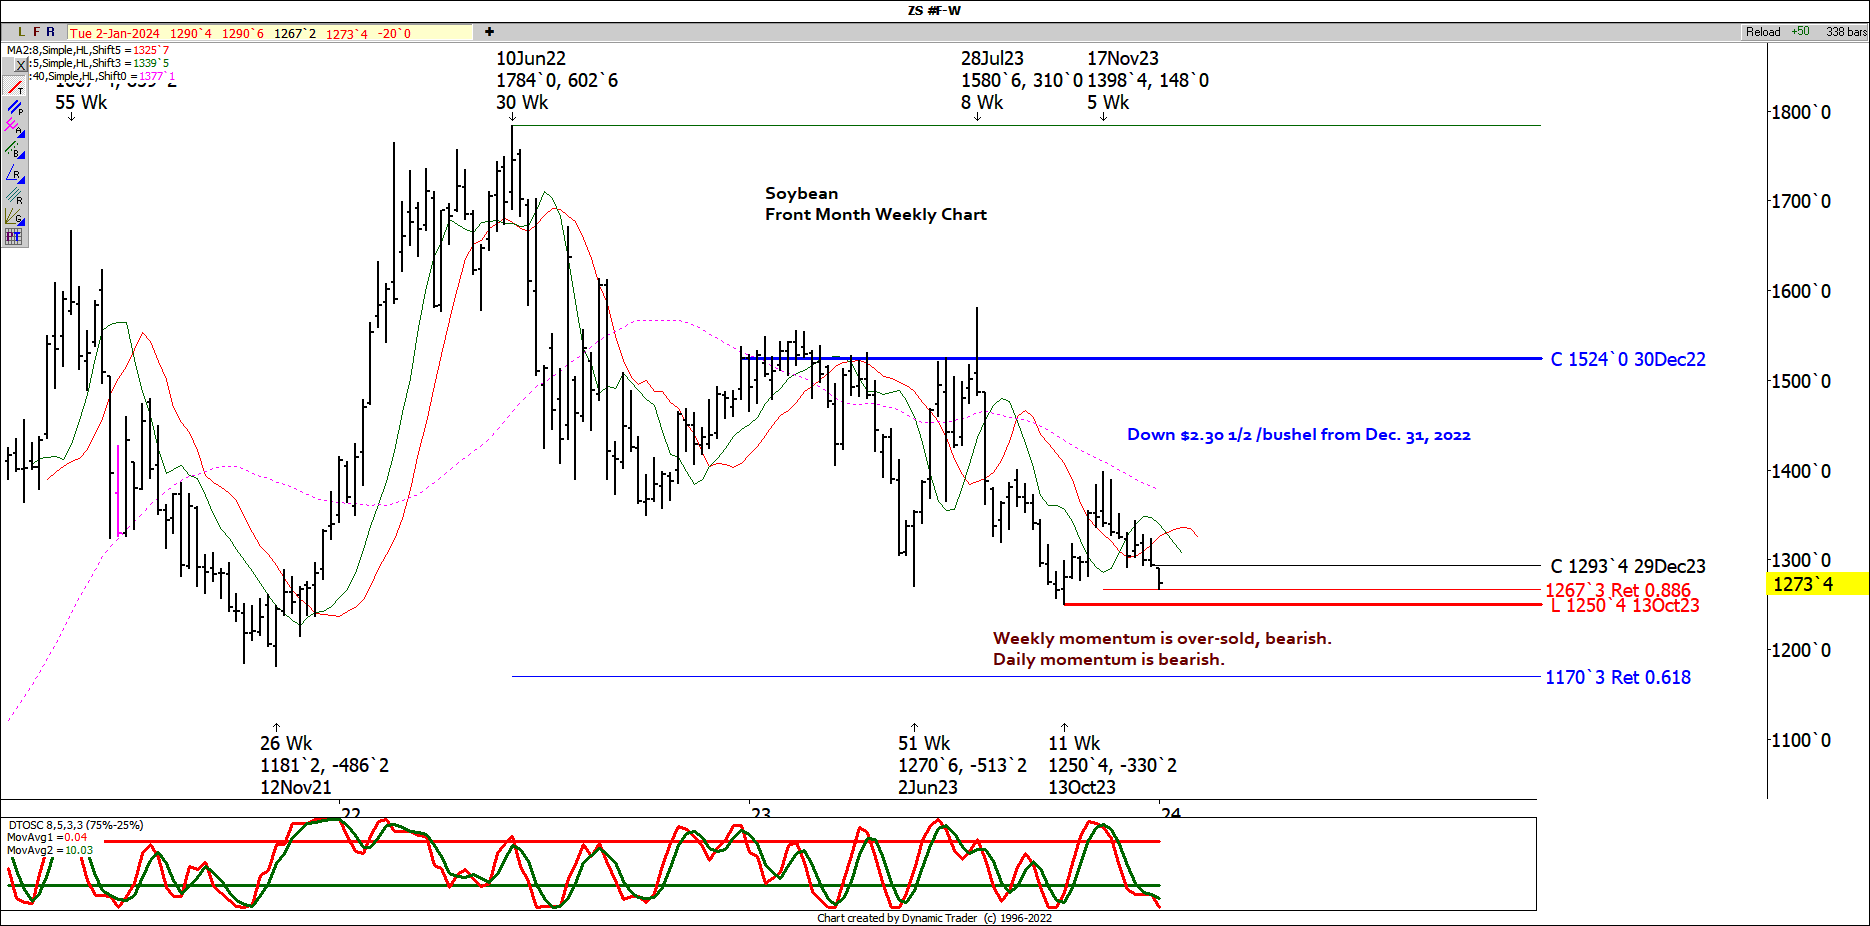The image size is (1870, 926).
Task: Click the '1267`3 Ret 0.886' retracement label
Action: click(1618, 590)
